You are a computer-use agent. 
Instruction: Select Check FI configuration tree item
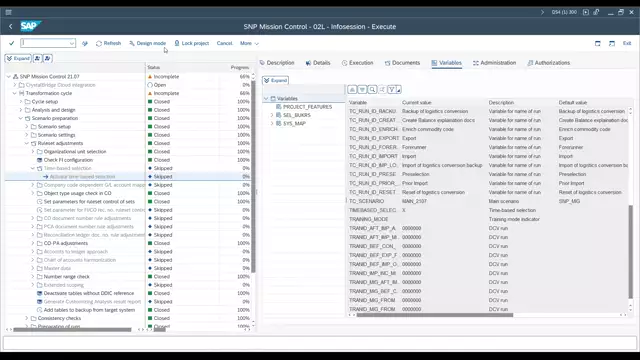pyautogui.click(x=68, y=160)
